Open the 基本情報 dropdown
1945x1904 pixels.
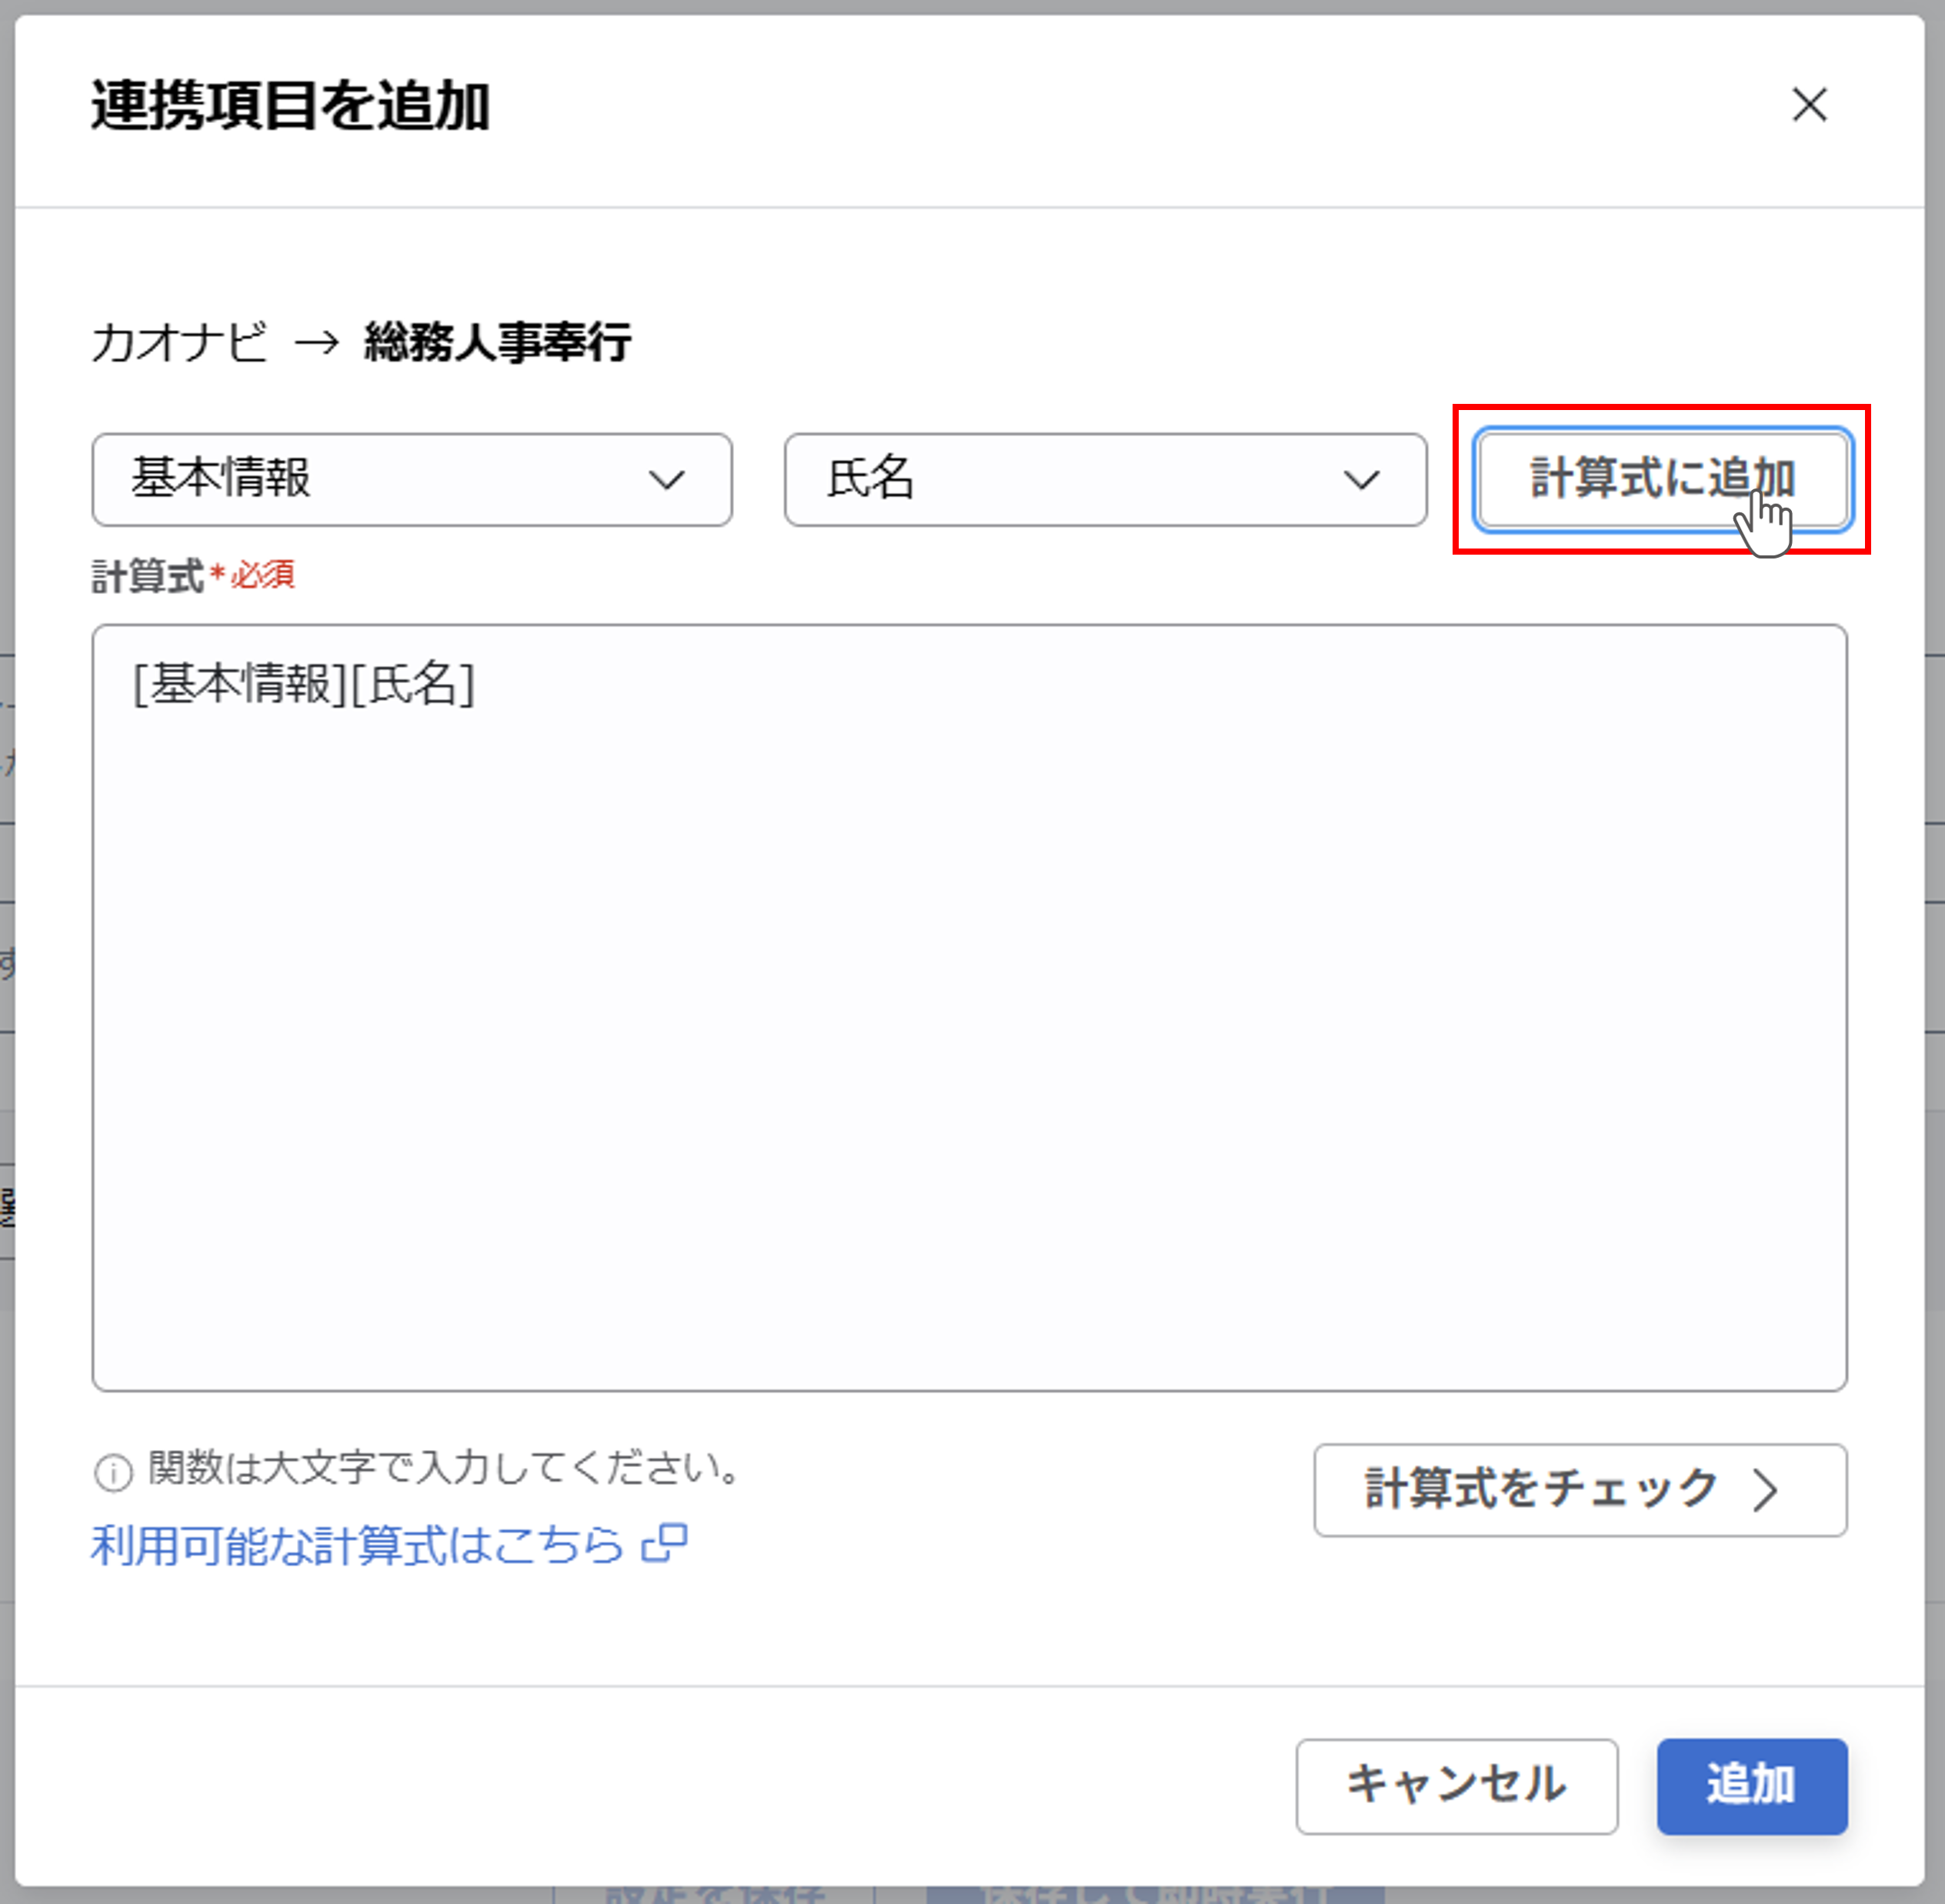[412, 480]
